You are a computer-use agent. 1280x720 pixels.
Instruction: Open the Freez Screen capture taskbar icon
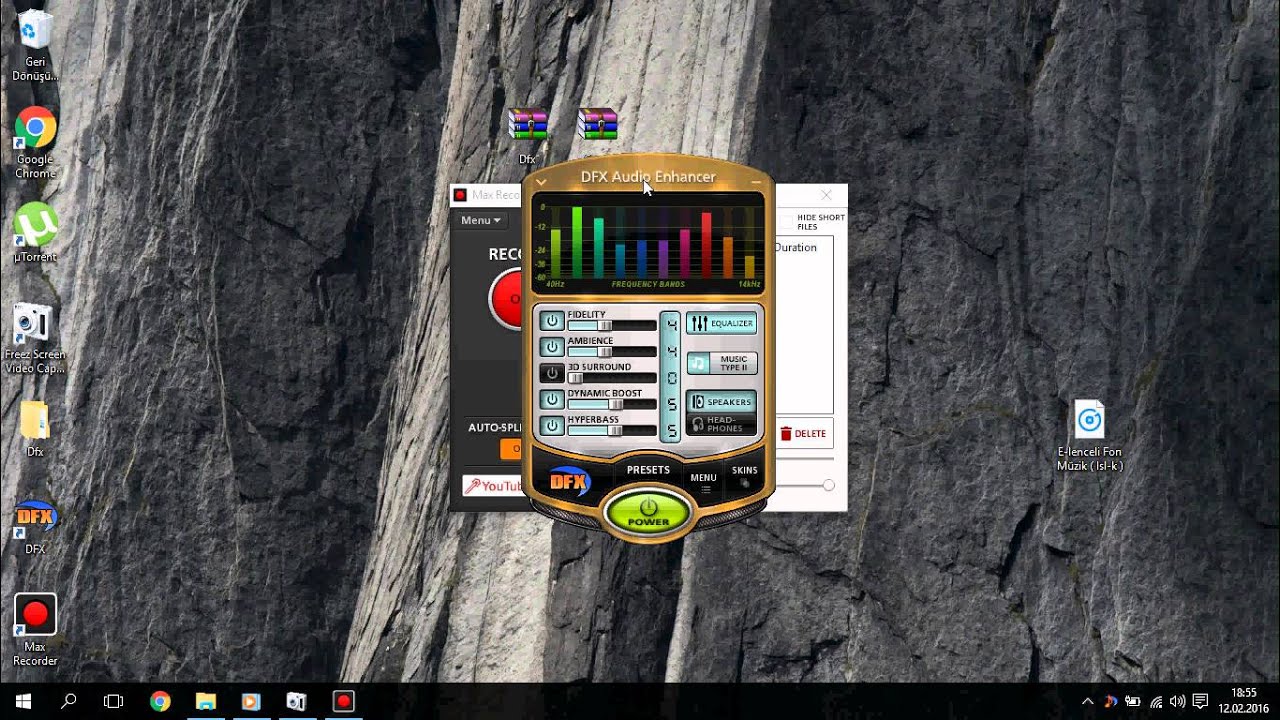297,701
